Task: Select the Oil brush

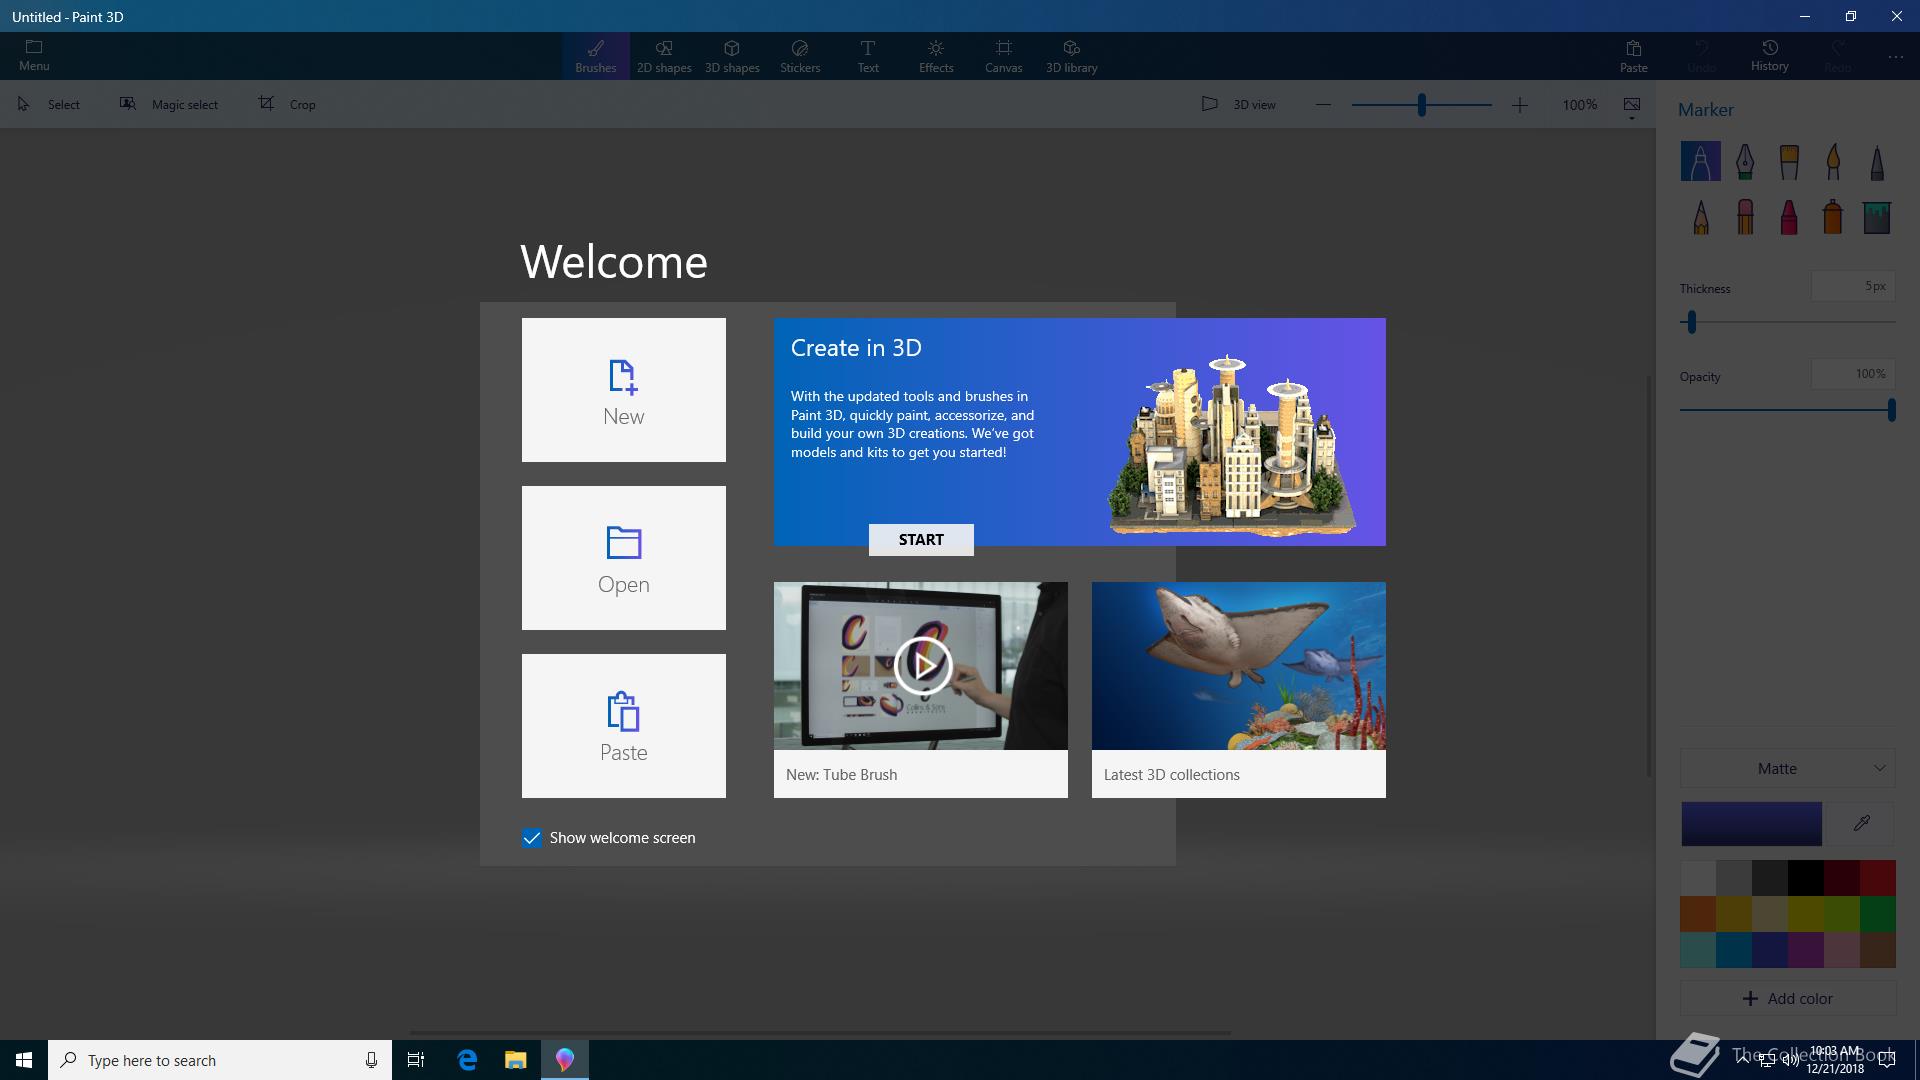Action: click(1789, 161)
